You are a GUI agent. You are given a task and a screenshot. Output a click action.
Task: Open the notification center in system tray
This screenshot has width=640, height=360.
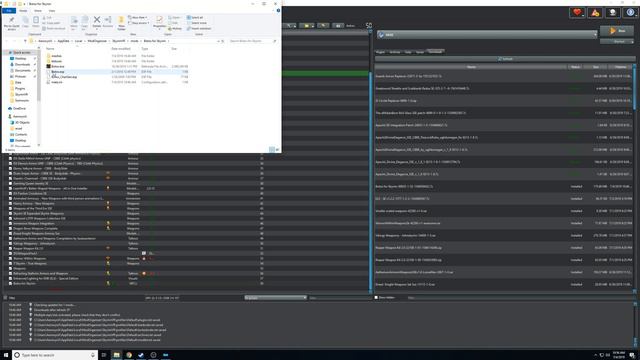click(631, 355)
